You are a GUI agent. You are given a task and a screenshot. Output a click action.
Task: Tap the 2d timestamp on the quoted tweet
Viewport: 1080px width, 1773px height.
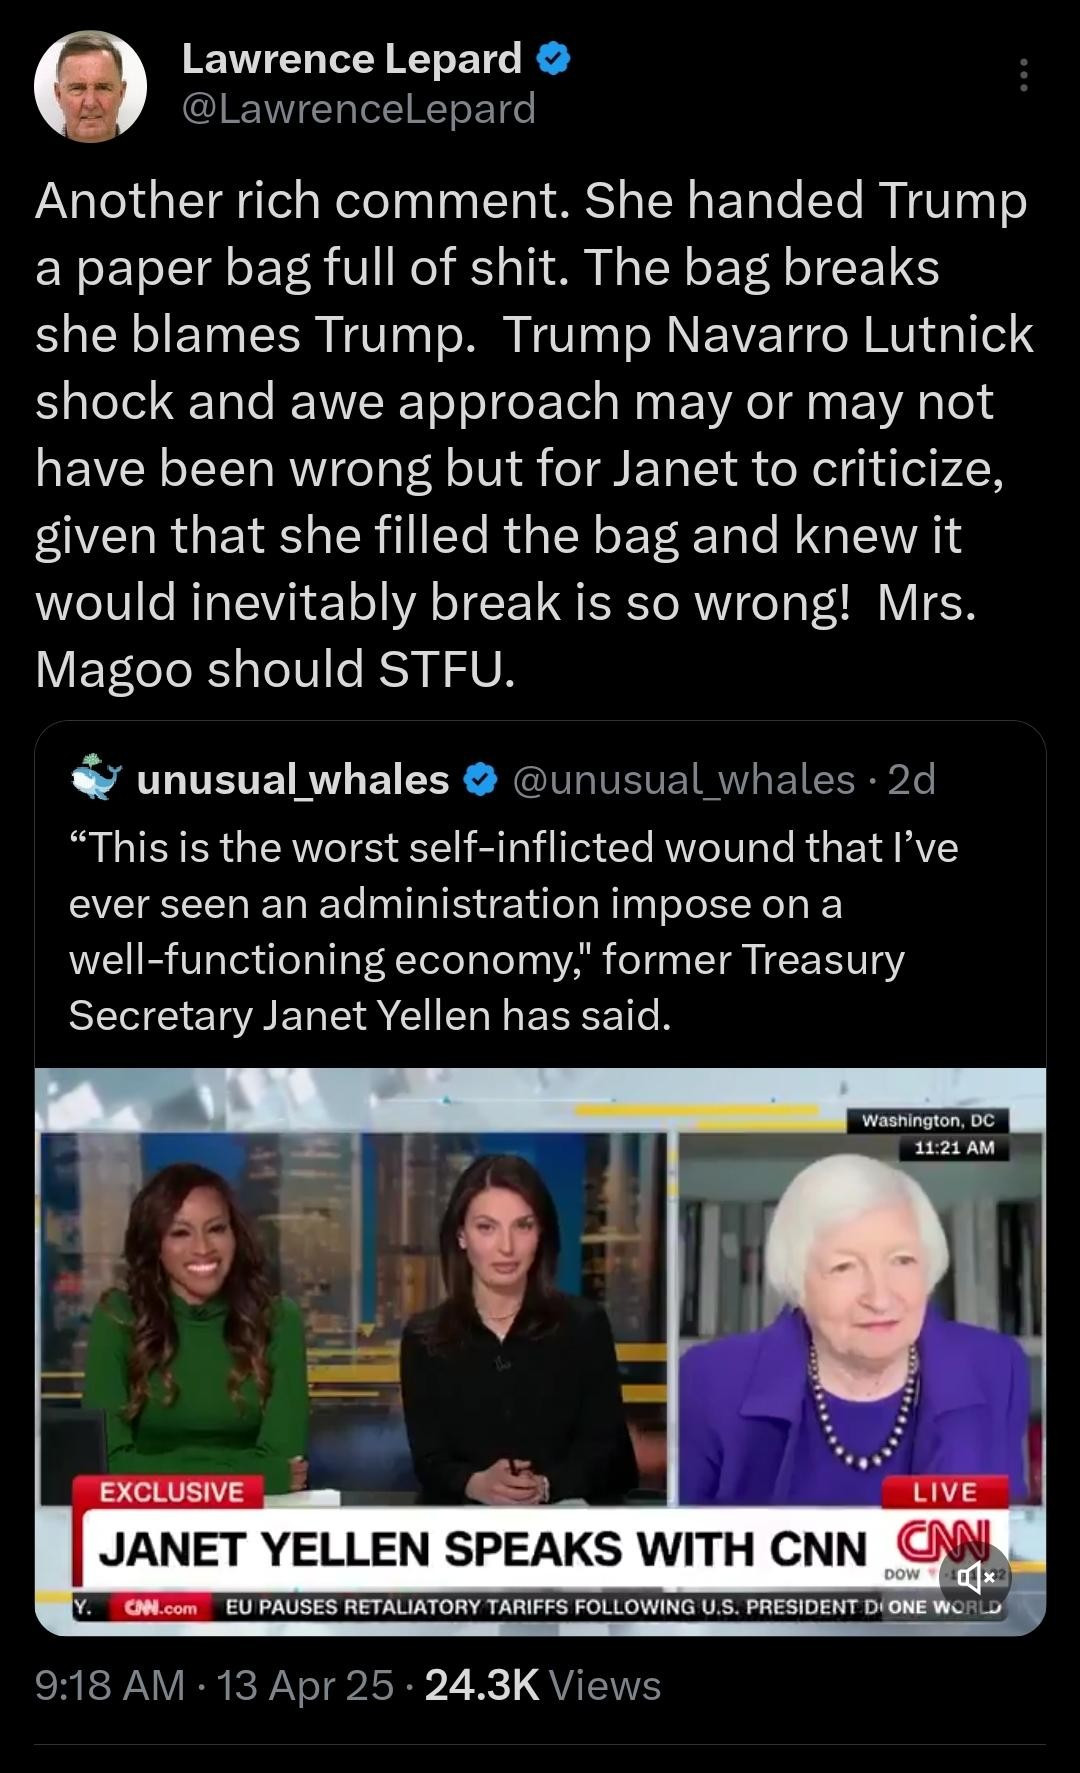pyautogui.click(x=911, y=780)
